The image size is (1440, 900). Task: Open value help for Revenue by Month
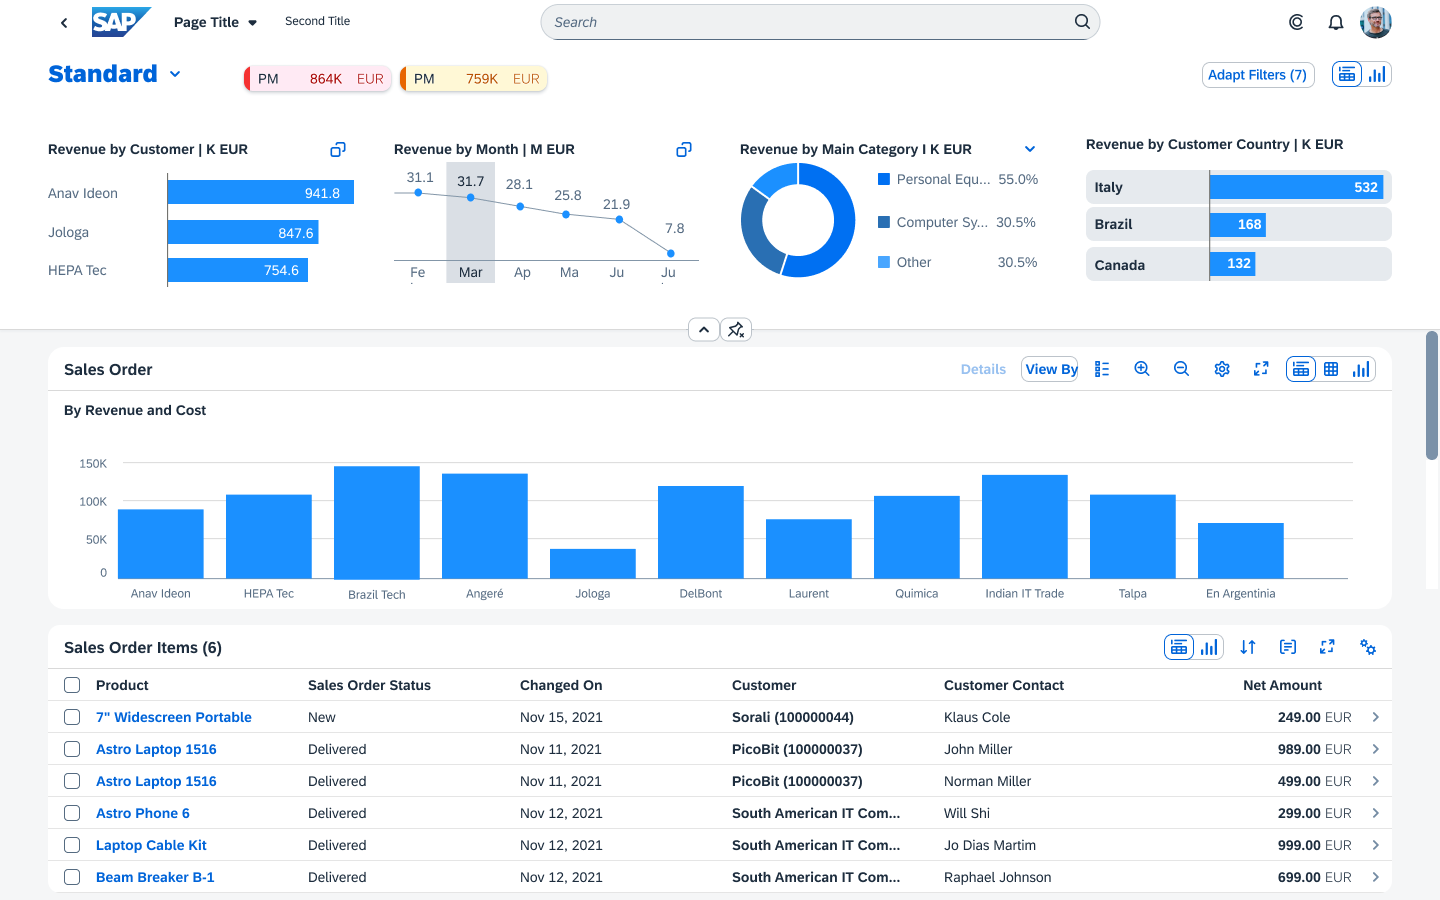tap(684, 149)
